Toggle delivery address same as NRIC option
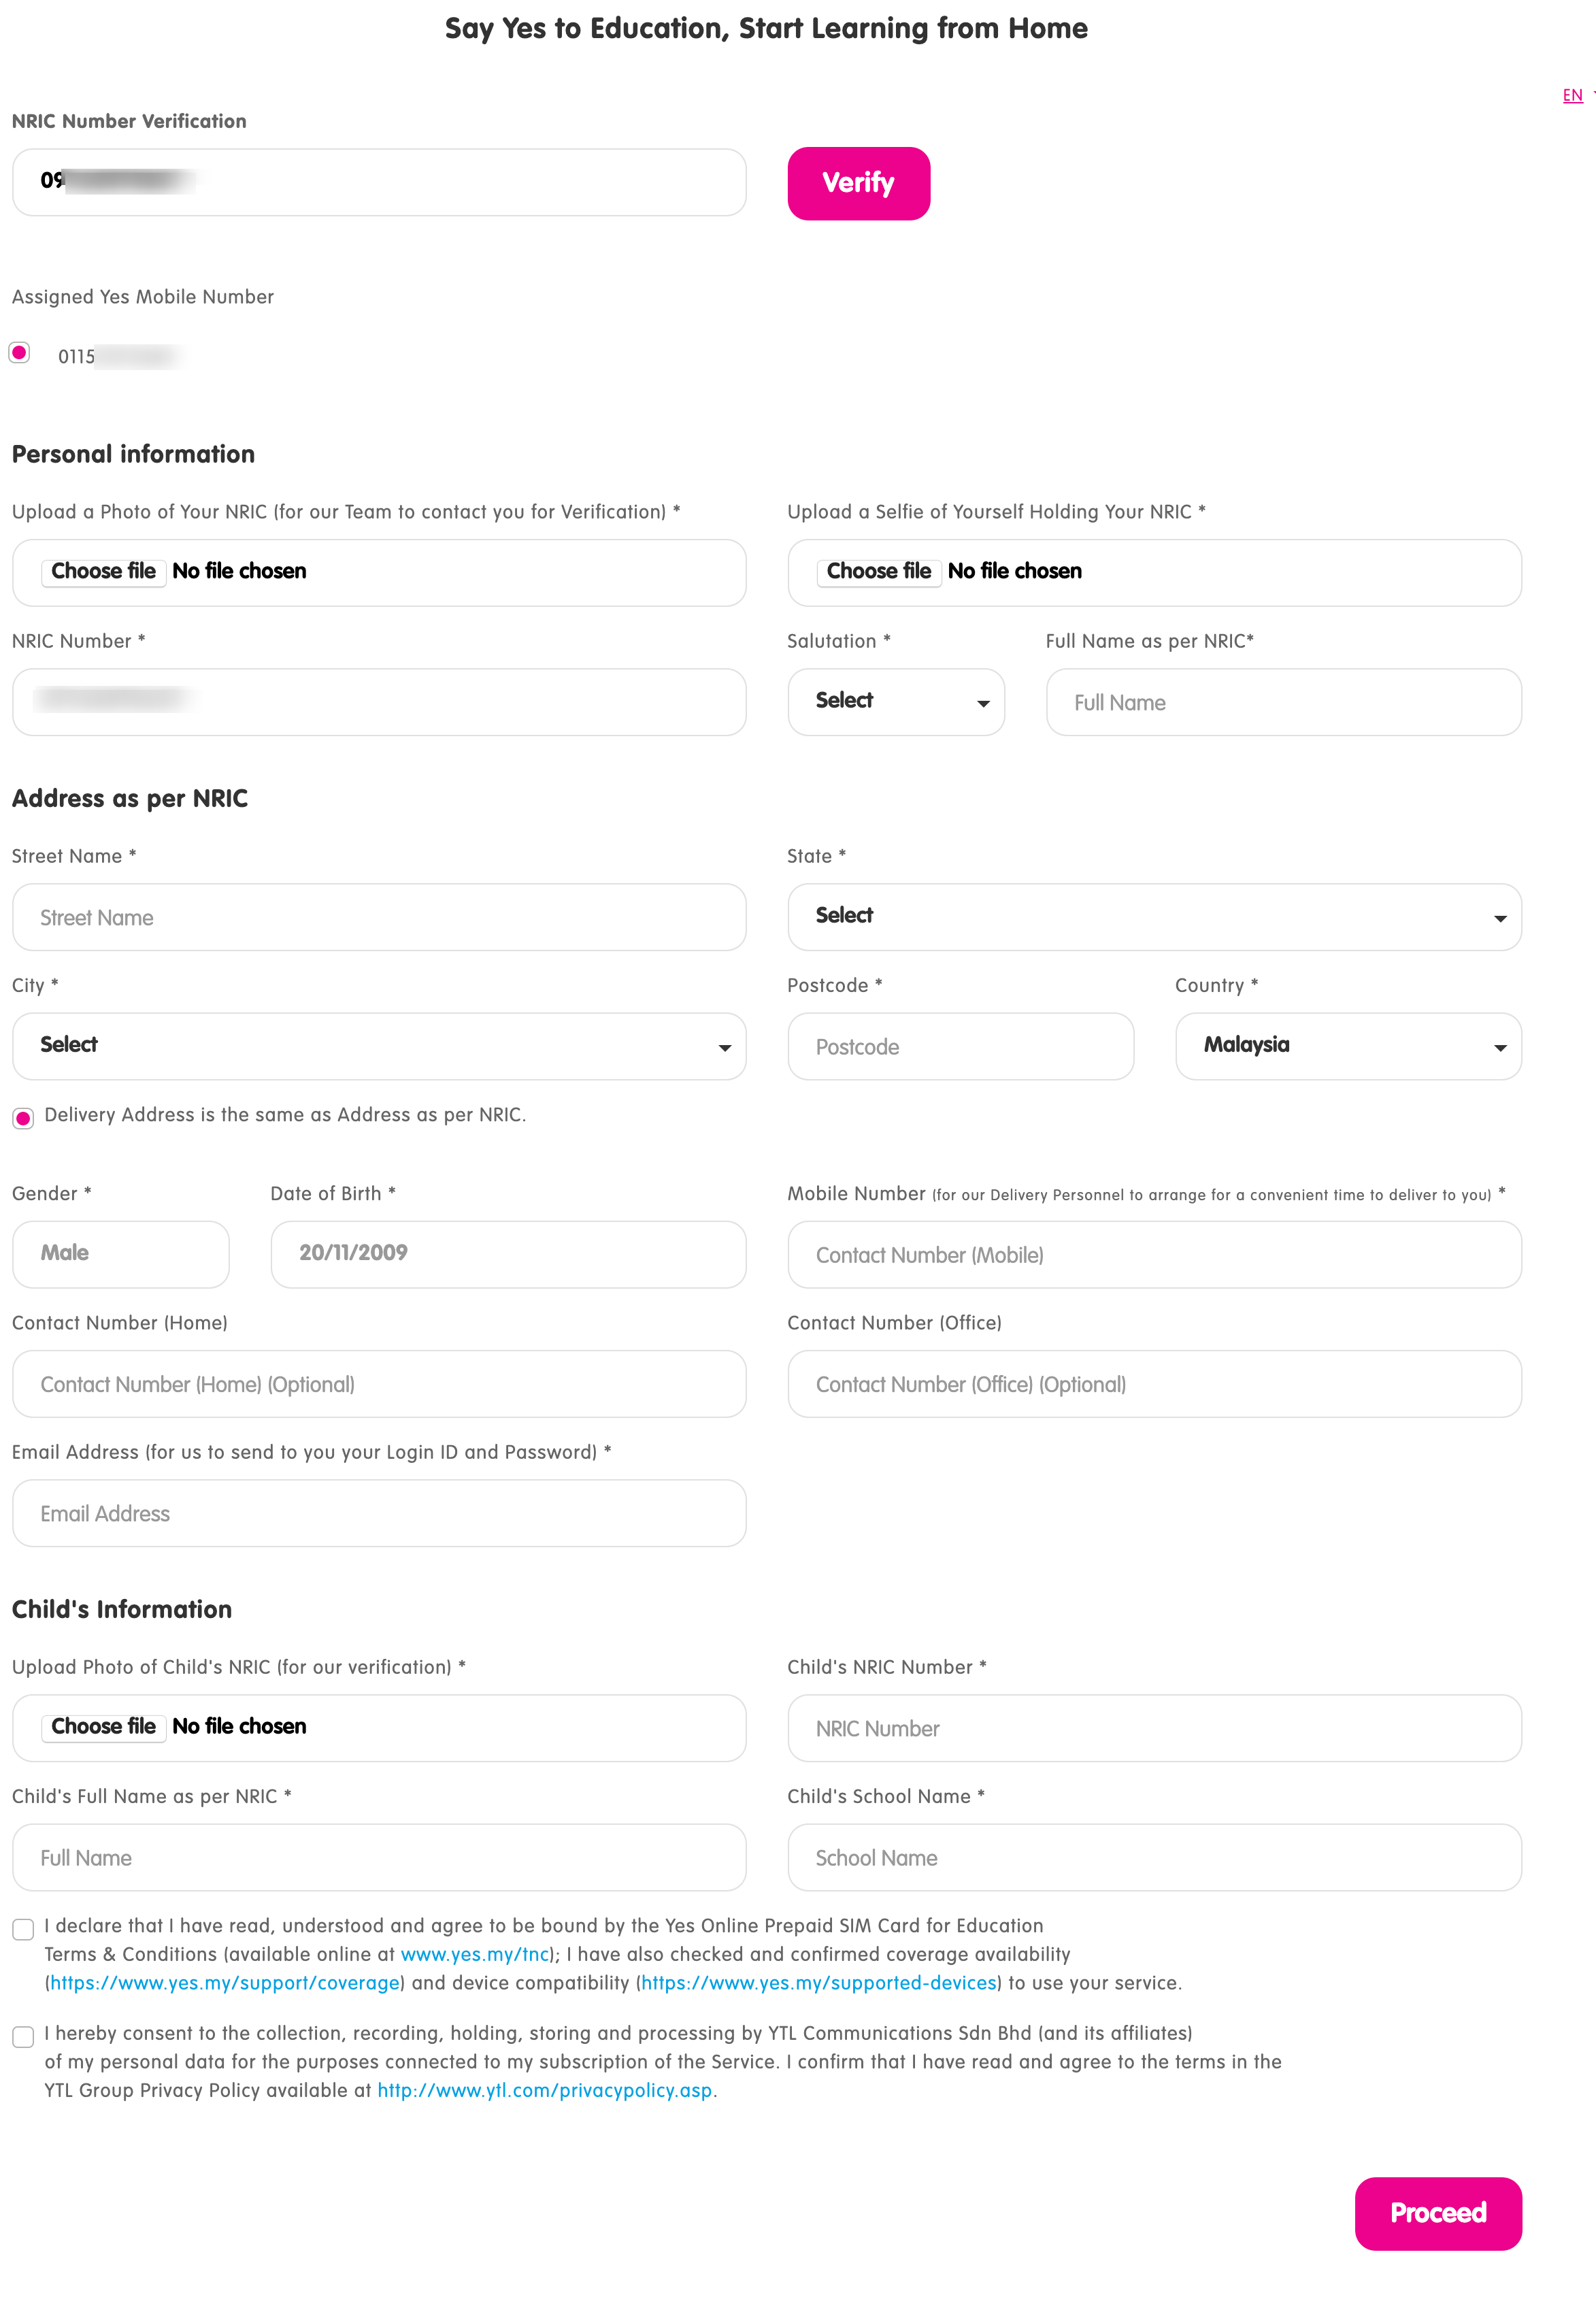The height and width of the screenshot is (2312, 1596). [x=24, y=1118]
